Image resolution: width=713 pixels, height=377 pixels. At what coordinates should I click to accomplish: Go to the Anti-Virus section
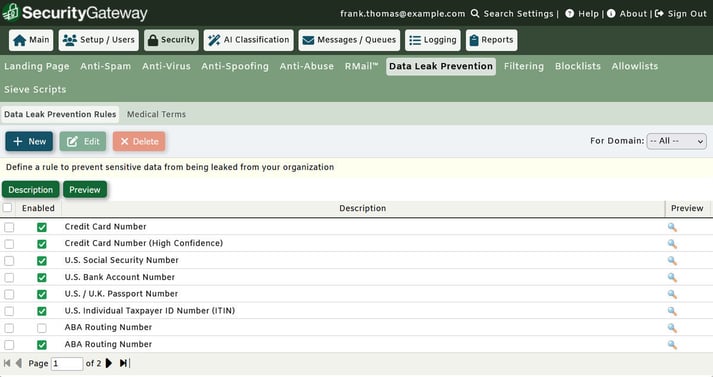click(166, 66)
